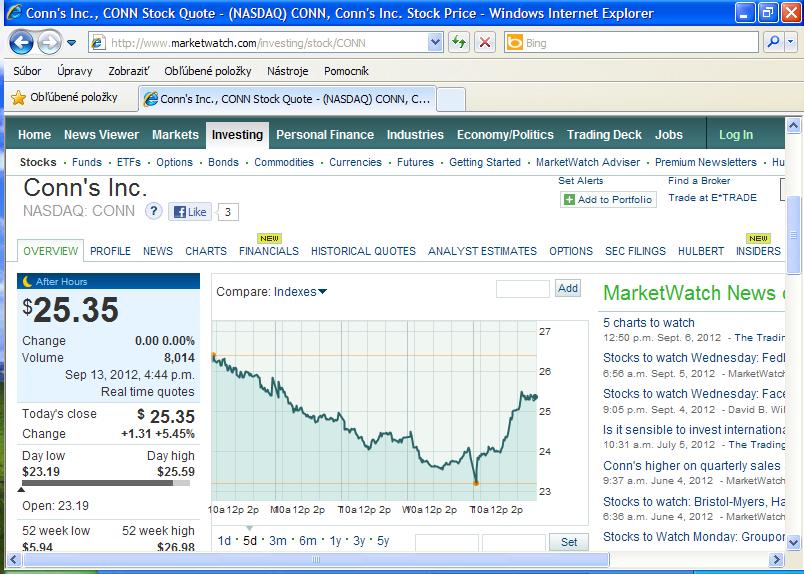
Task: Open search provider dropdown arrow
Action: click(791, 43)
